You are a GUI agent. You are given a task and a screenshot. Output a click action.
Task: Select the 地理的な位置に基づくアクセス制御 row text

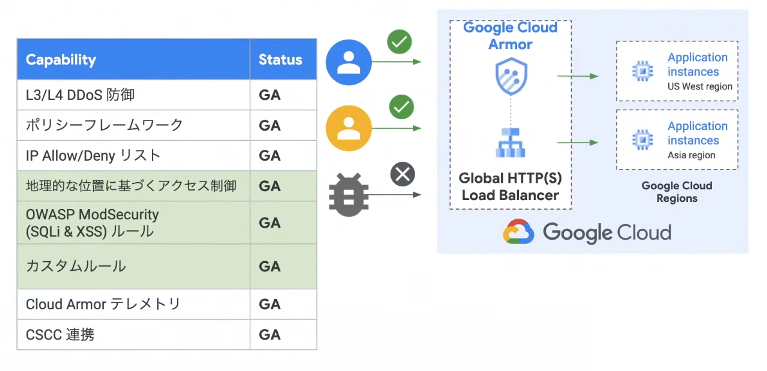coord(131,186)
